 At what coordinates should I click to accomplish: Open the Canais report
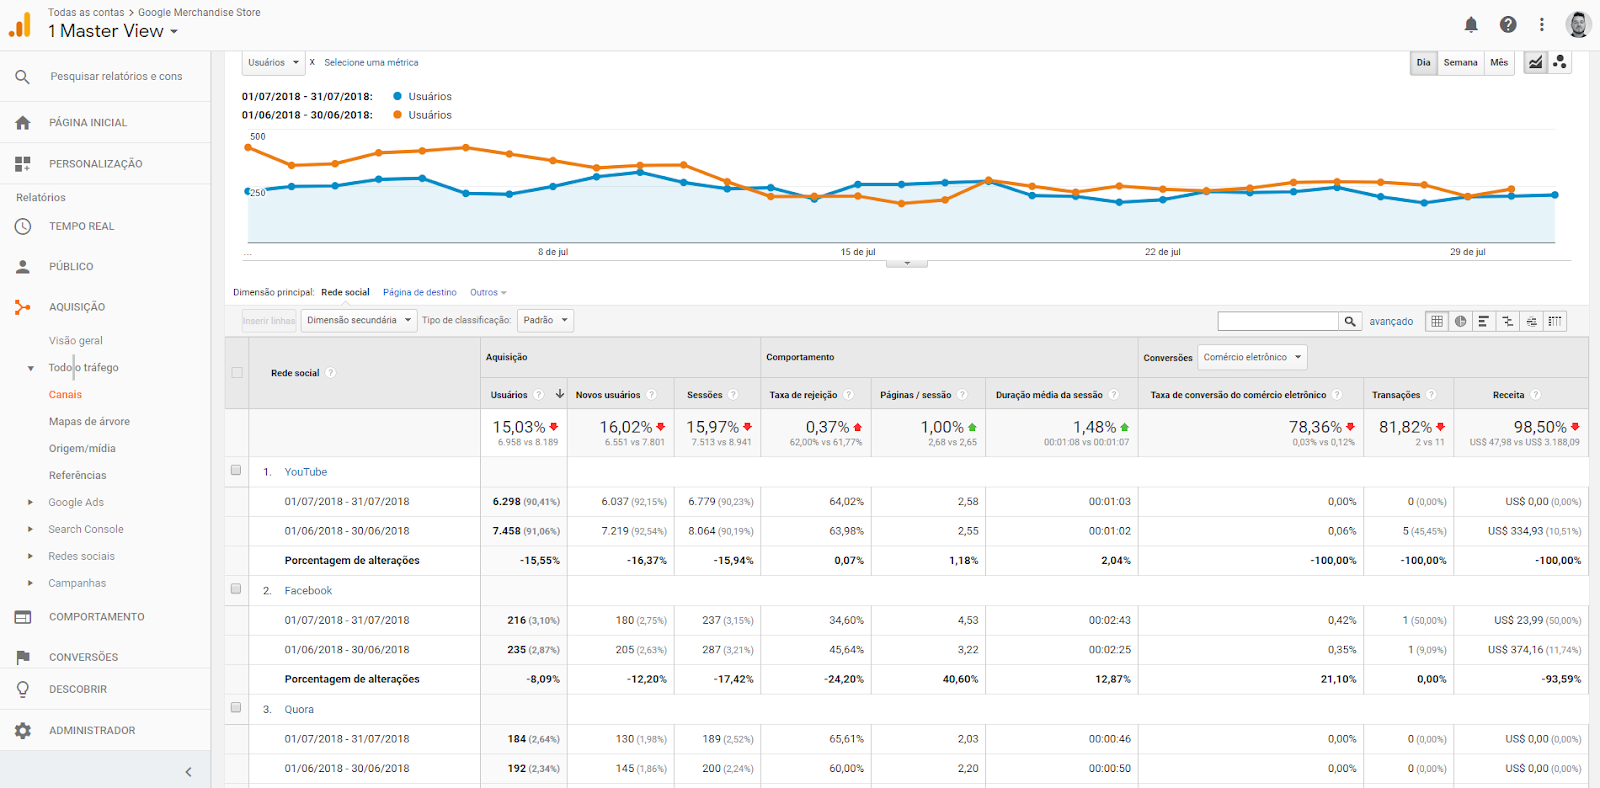click(65, 395)
